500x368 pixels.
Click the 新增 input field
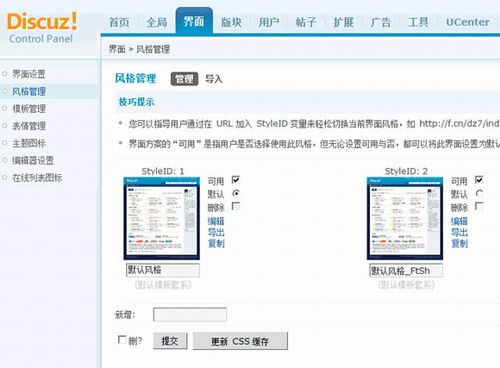point(190,314)
